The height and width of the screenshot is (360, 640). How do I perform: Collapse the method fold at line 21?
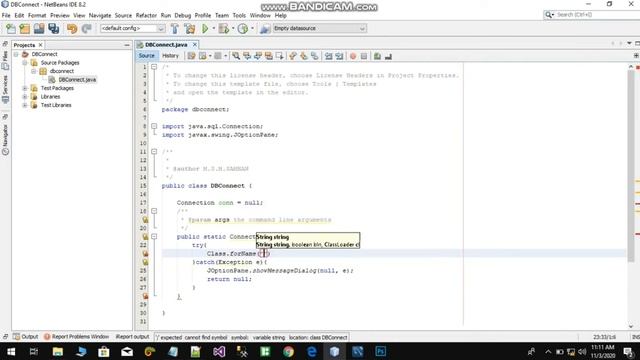(x=154, y=236)
